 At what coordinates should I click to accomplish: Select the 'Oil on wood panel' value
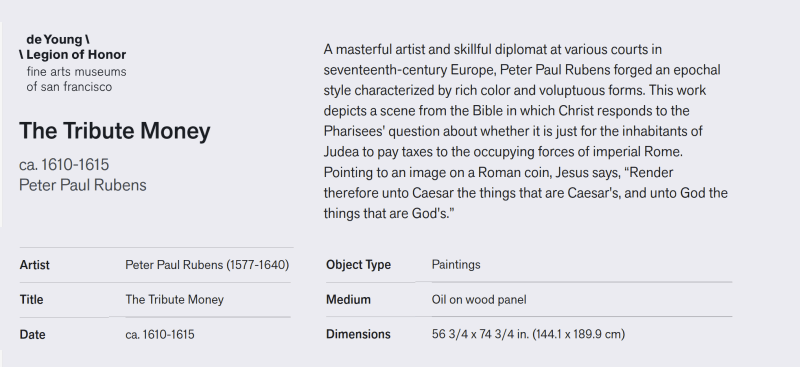coord(479,299)
